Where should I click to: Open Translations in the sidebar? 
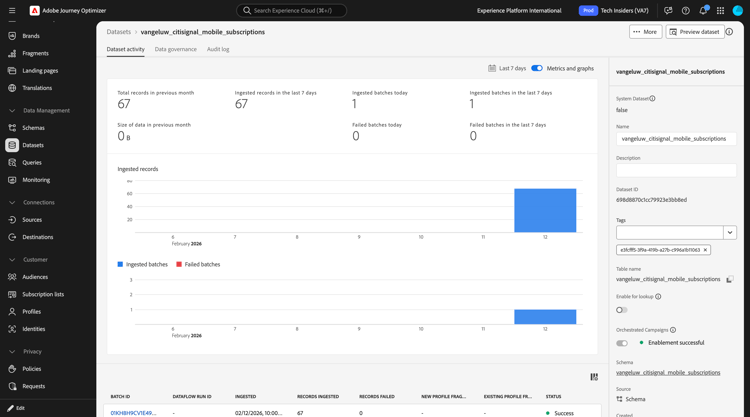37,88
